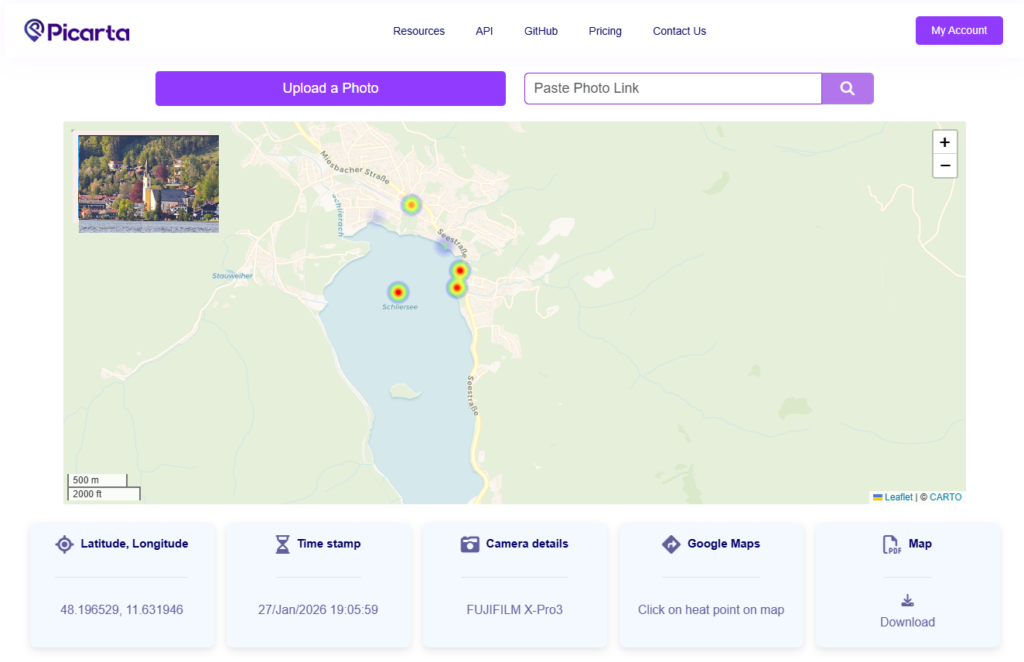Click 'Click on heat point on map' text
The height and width of the screenshot is (662, 1024).
(711, 610)
